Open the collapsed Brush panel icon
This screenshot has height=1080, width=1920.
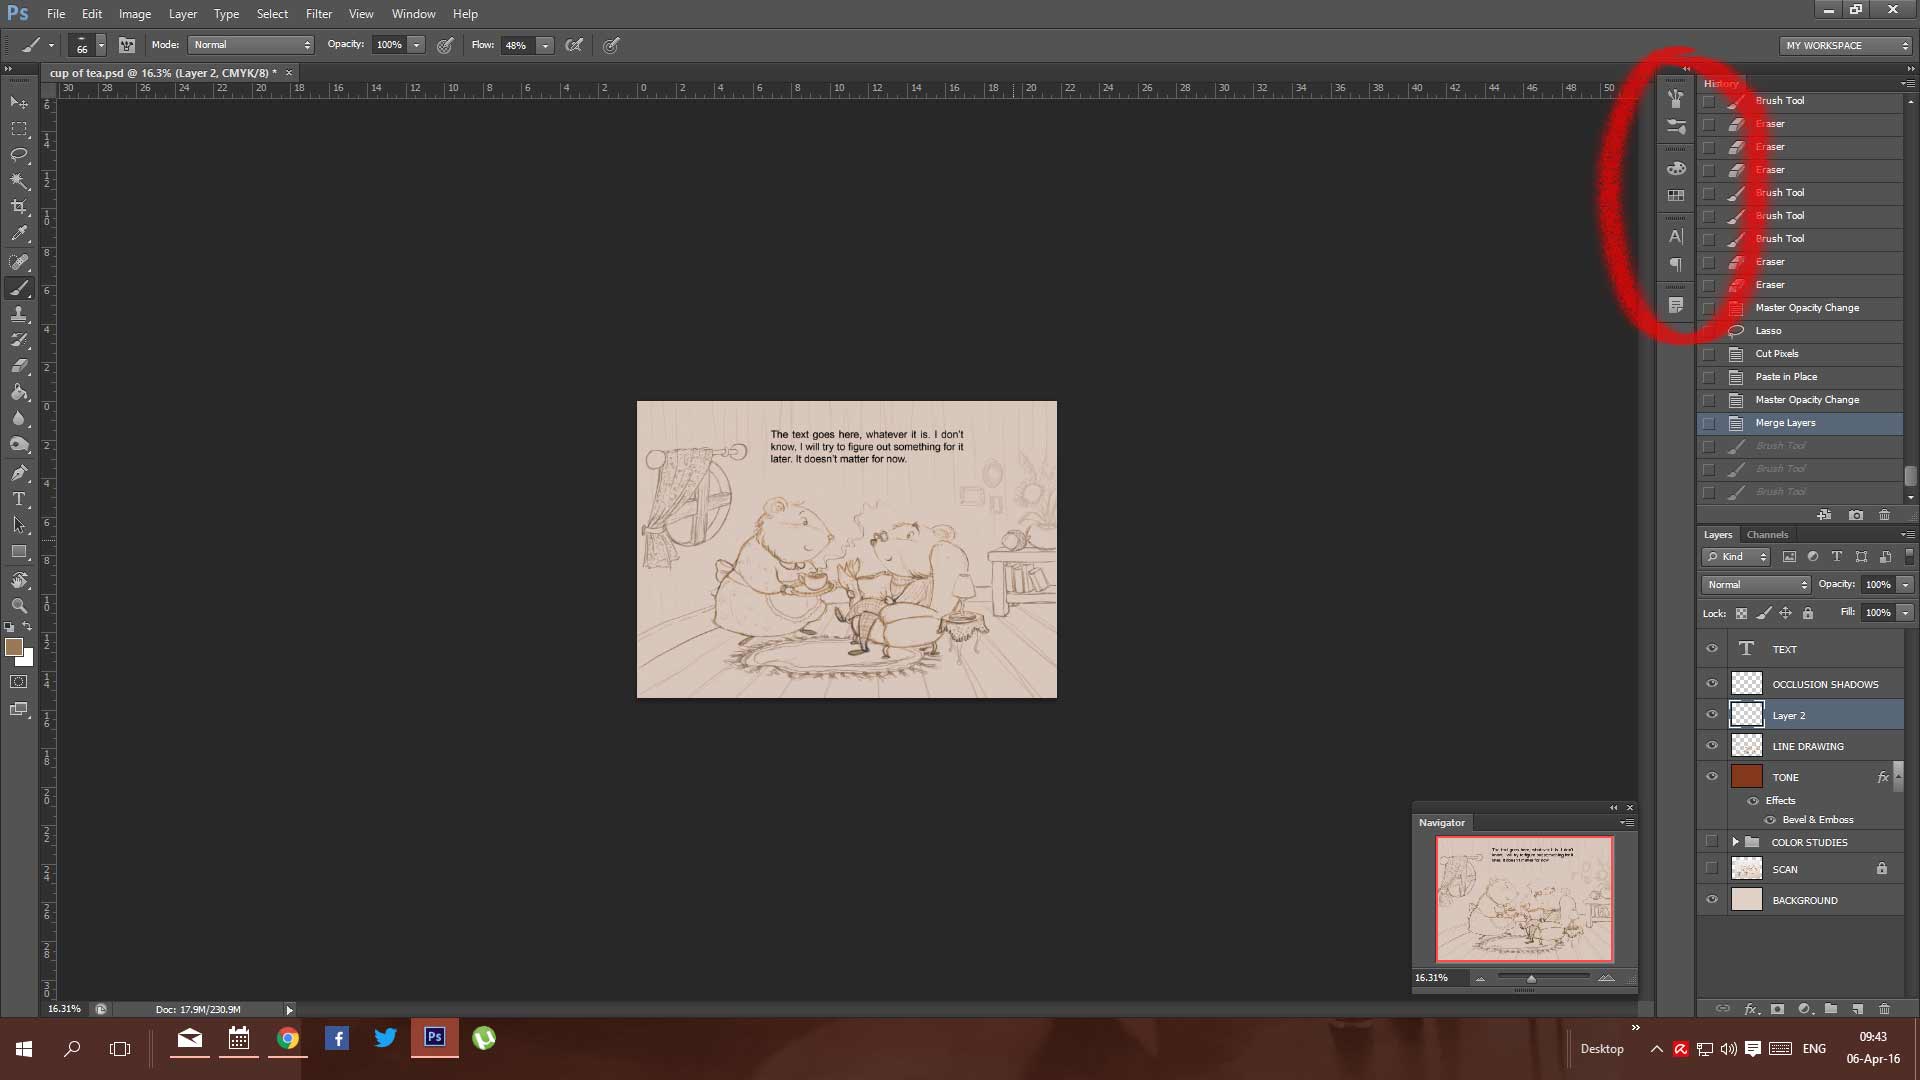[1676, 99]
